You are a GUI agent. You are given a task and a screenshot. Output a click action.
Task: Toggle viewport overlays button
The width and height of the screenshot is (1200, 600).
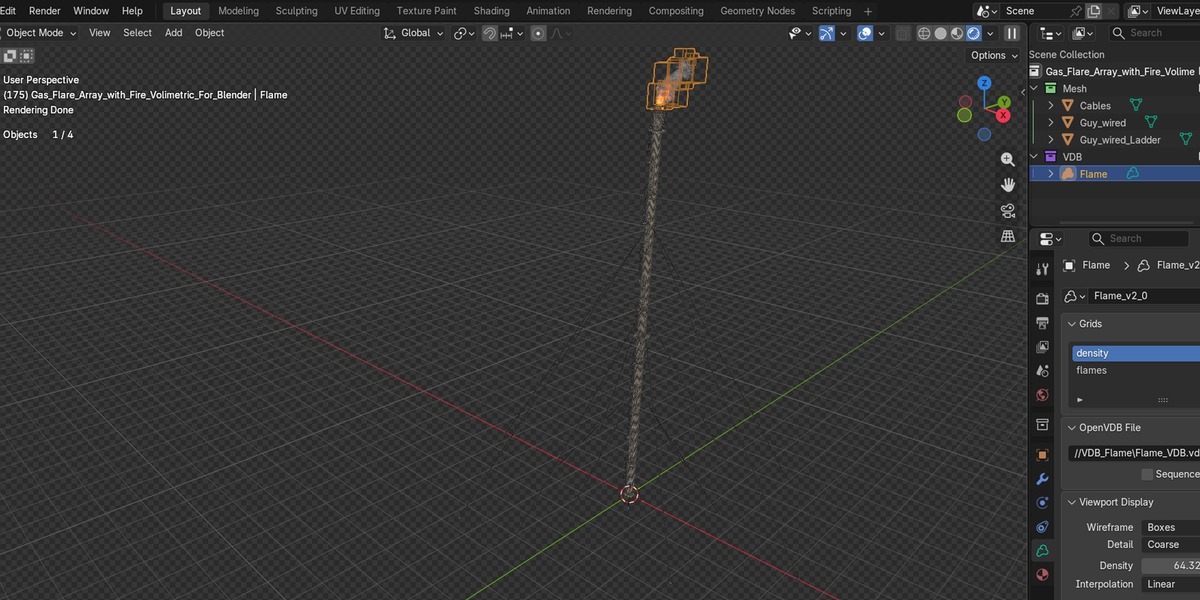click(x=865, y=33)
